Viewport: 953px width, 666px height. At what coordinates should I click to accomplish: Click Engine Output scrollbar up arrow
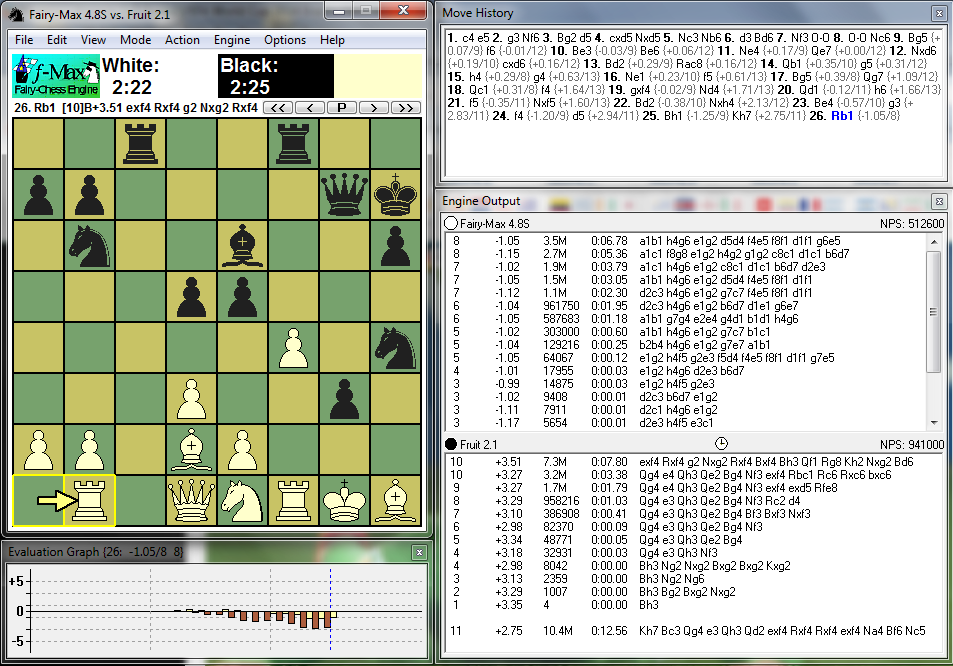tap(934, 242)
